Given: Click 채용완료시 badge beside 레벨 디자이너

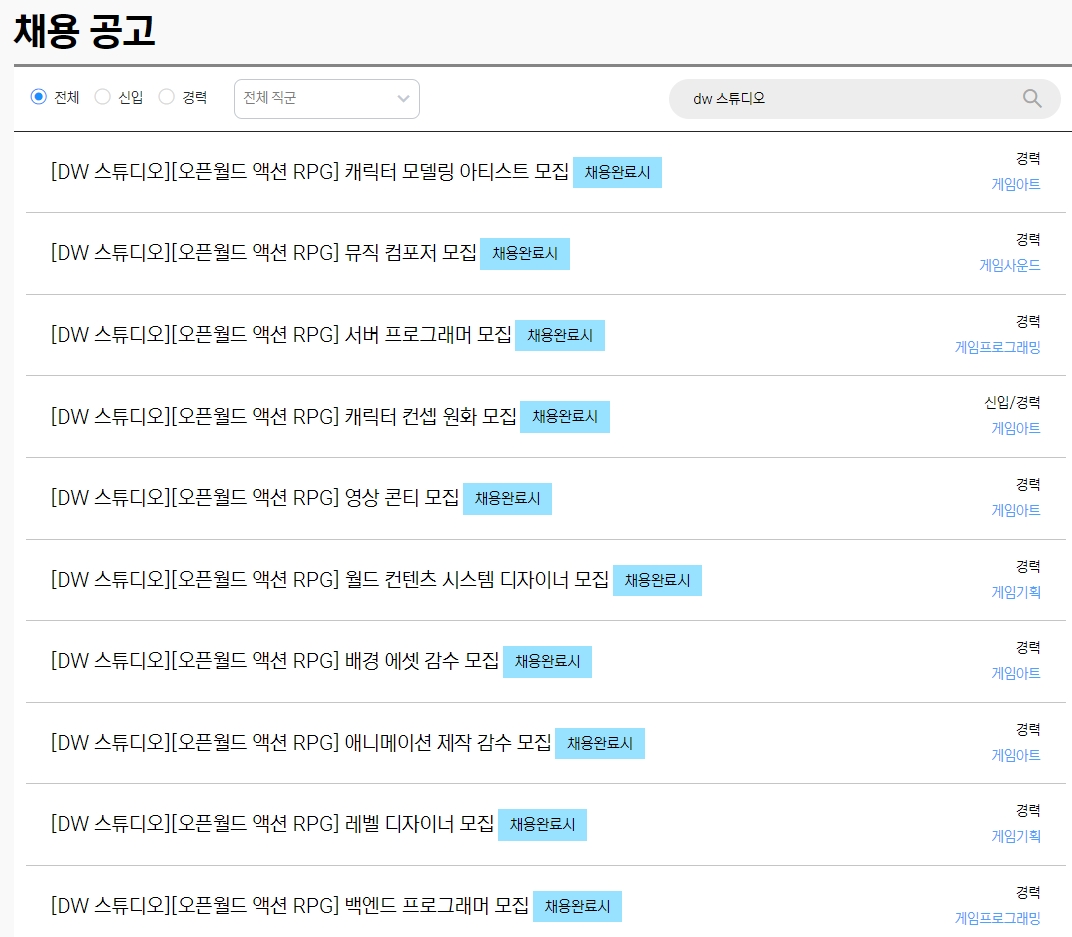Looking at the screenshot, I should 542,825.
